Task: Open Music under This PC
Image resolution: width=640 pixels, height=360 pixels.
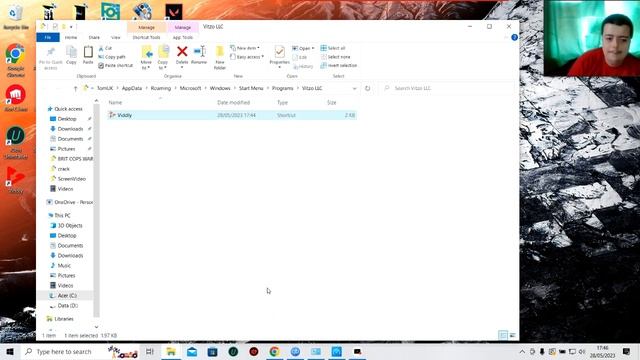Action: click(64, 265)
